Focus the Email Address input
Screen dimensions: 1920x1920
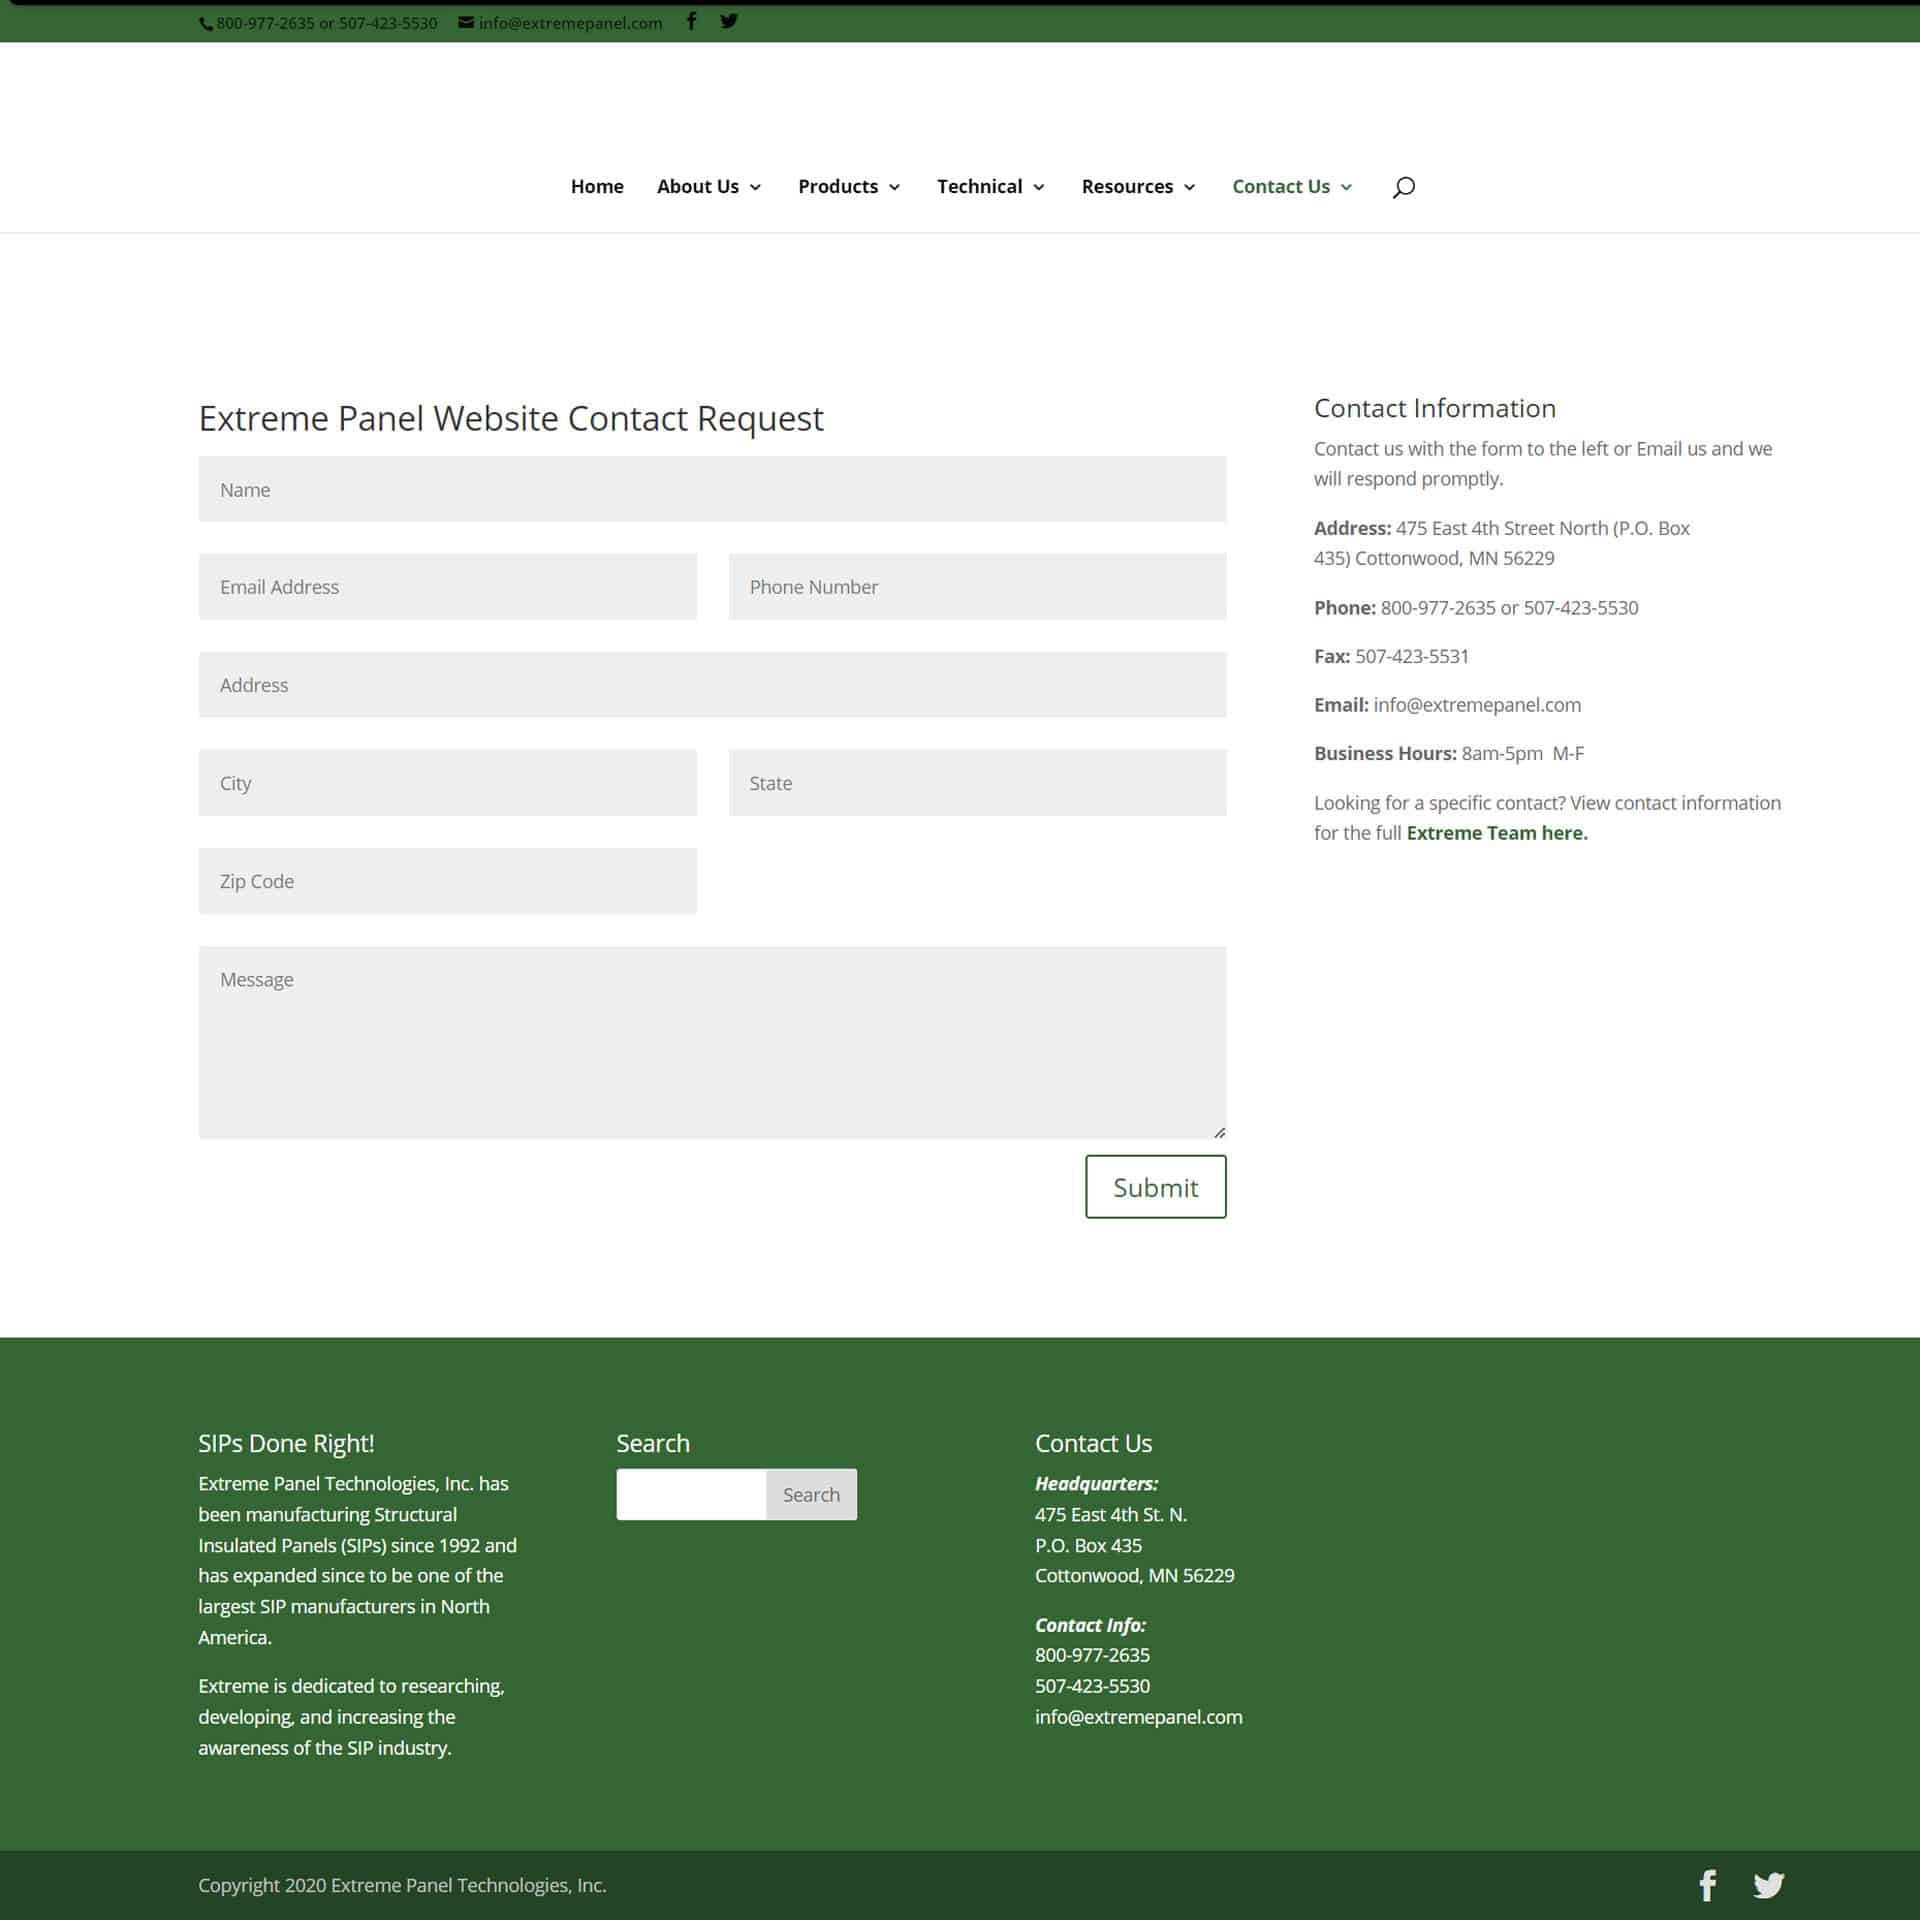(447, 587)
